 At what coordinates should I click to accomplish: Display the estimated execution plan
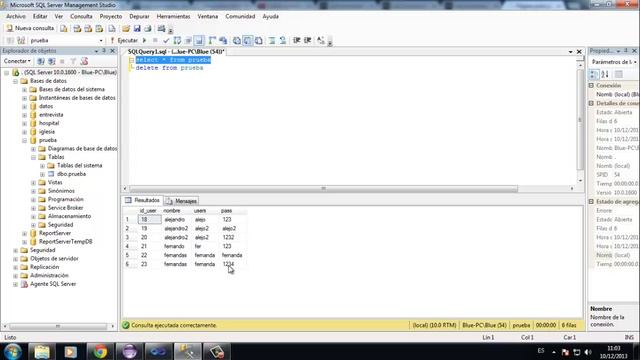pos(177,40)
